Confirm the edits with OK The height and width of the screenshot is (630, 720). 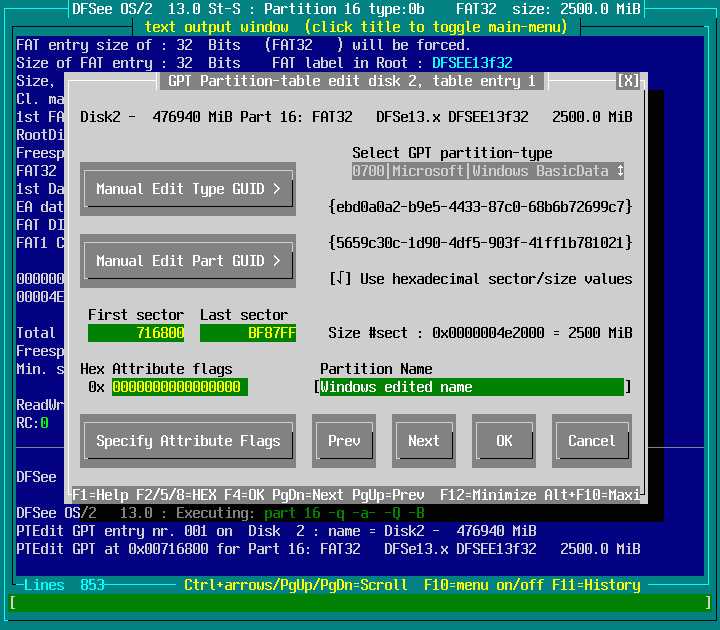point(503,441)
